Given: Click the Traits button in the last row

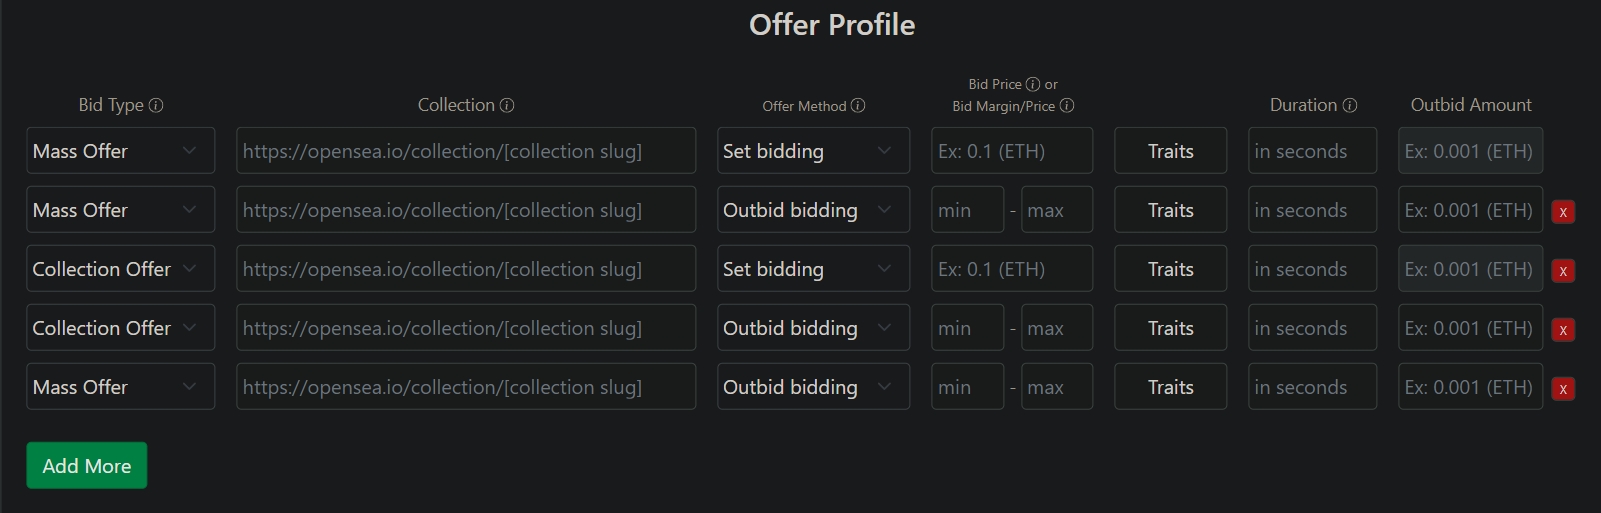Looking at the screenshot, I should [1170, 387].
